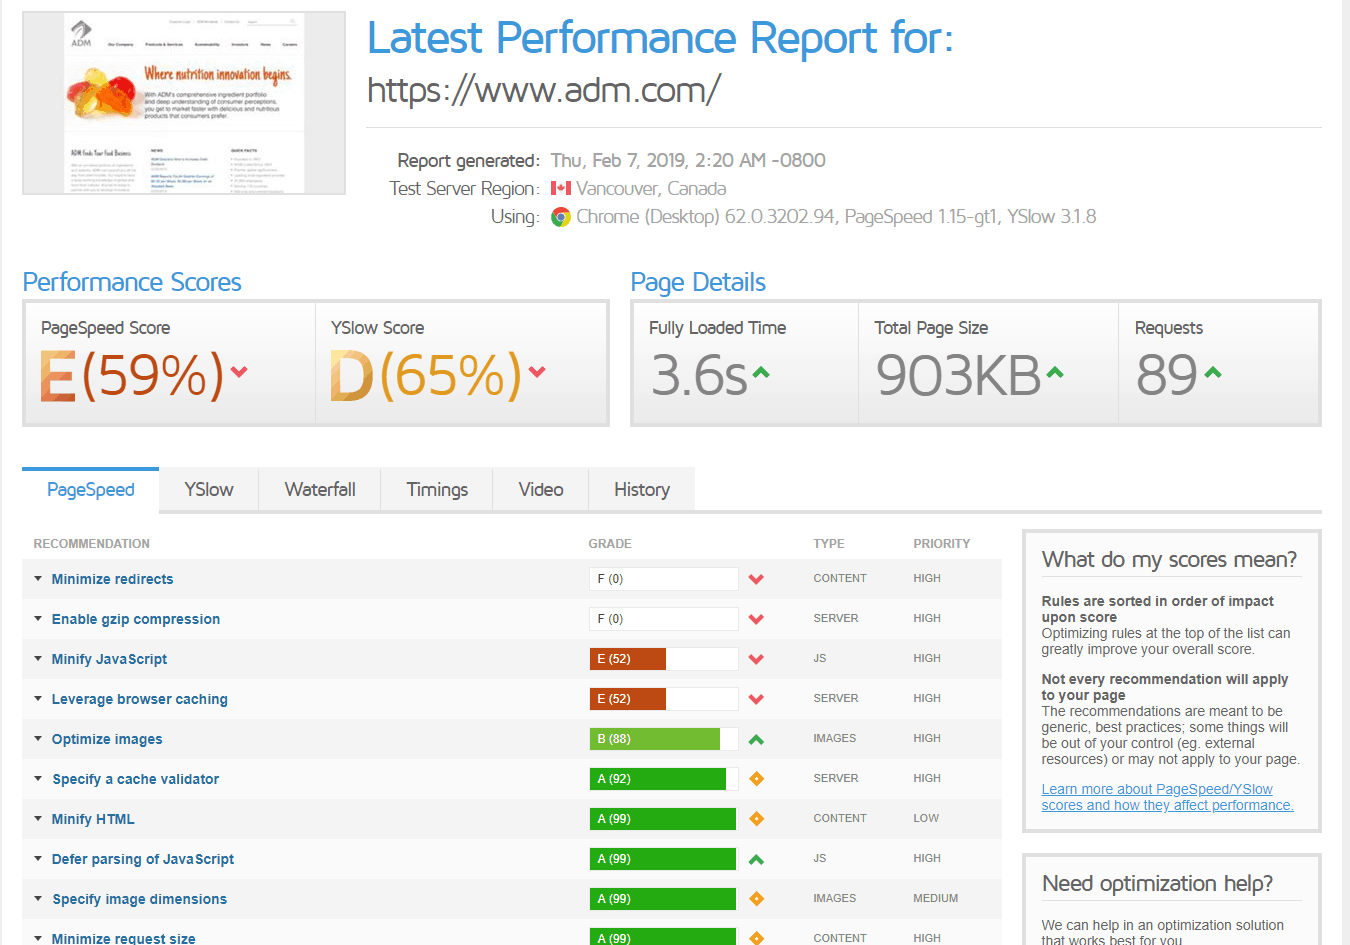Click the LOW priority in Minify HTML row
Screen dimensions: 1350x945
click(926, 818)
